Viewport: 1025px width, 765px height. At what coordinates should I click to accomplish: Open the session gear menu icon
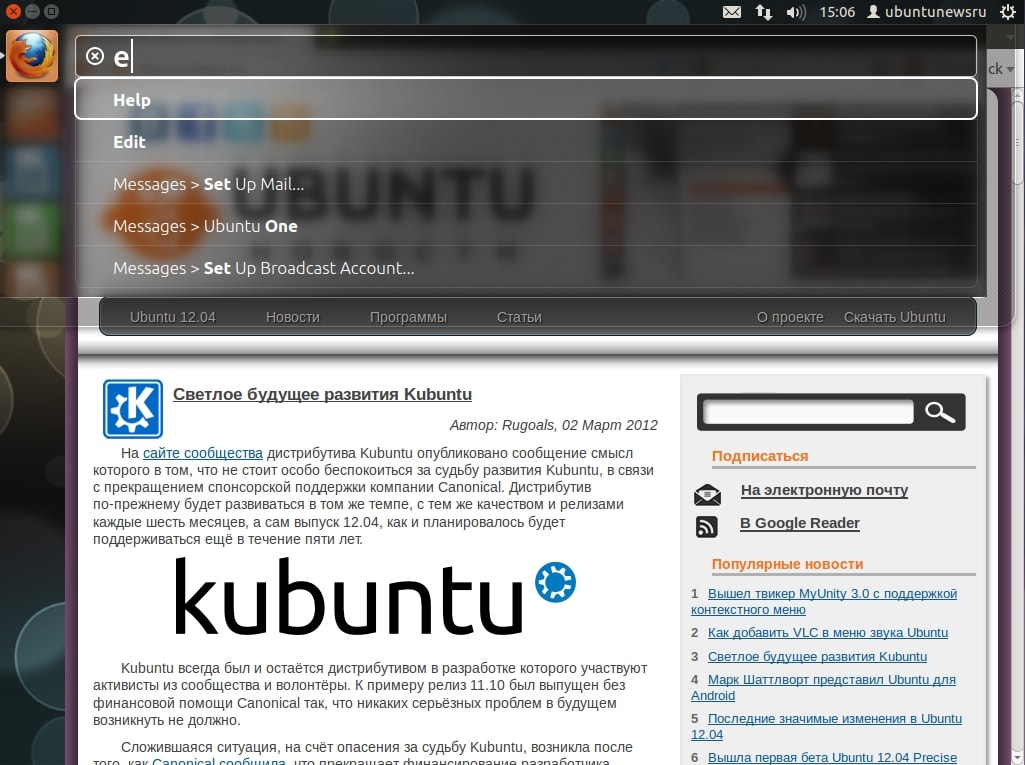coord(1008,12)
